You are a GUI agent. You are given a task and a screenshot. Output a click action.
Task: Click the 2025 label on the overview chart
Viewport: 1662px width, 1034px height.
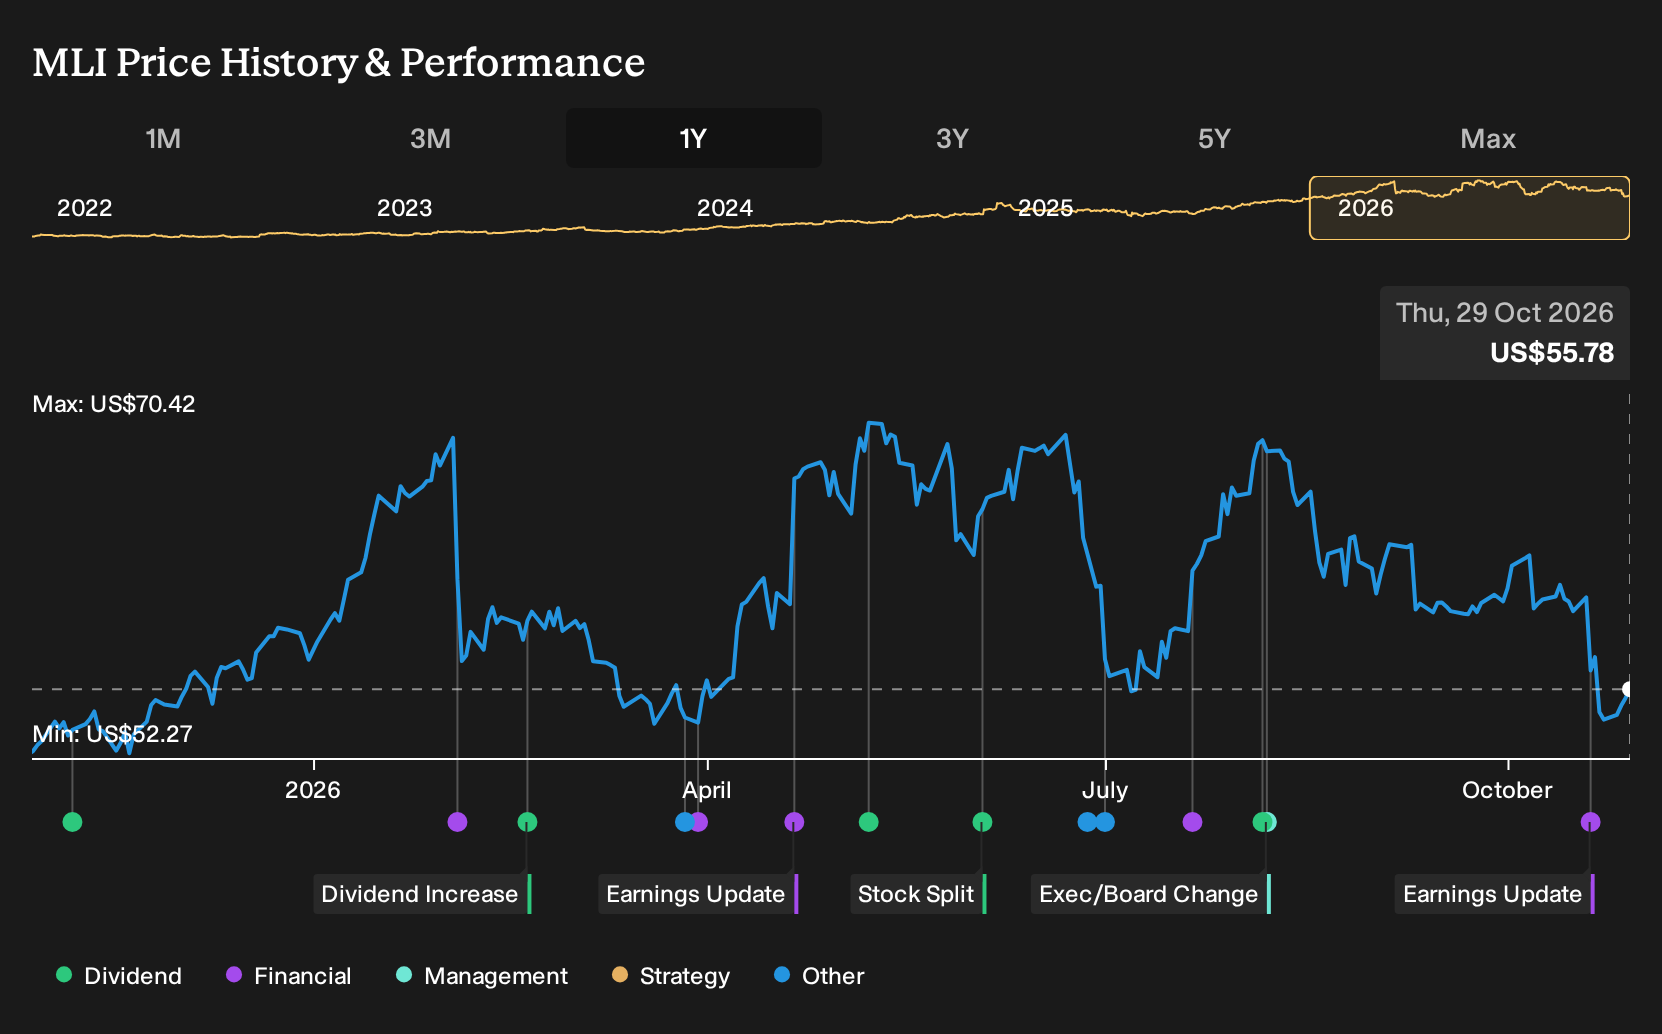1045,208
